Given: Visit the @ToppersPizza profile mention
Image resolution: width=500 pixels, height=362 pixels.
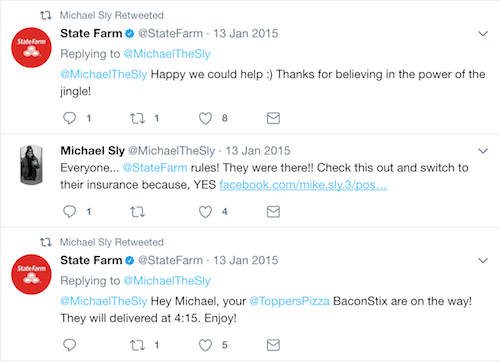Looking at the screenshot, I should [289, 301].
